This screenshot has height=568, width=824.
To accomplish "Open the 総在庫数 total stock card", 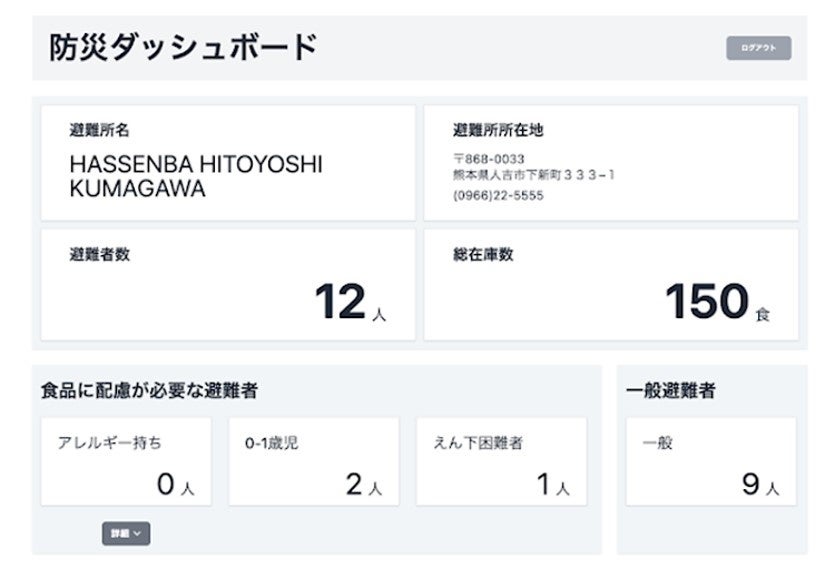I will click(x=610, y=284).
